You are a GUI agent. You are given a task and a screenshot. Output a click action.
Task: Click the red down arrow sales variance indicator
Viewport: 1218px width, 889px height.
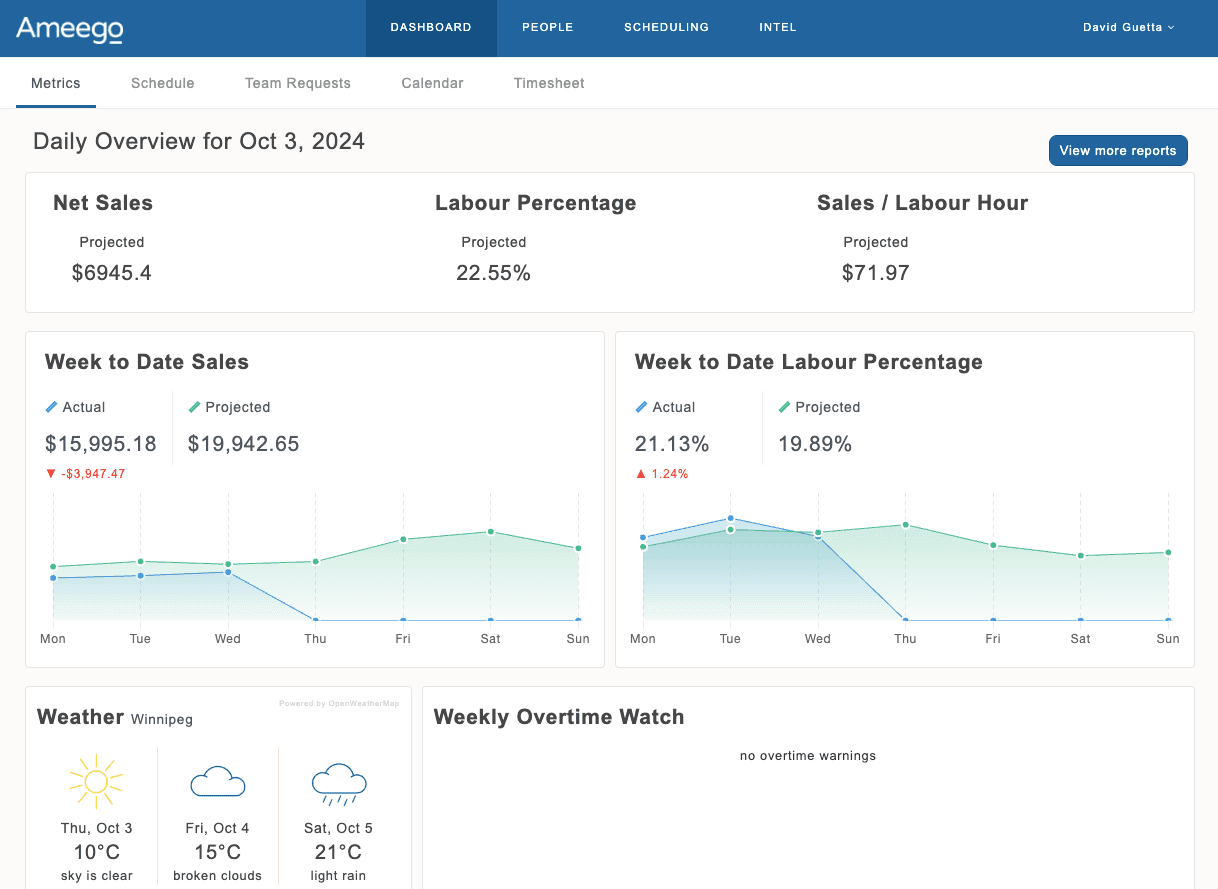pyautogui.click(x=52, y=474)
